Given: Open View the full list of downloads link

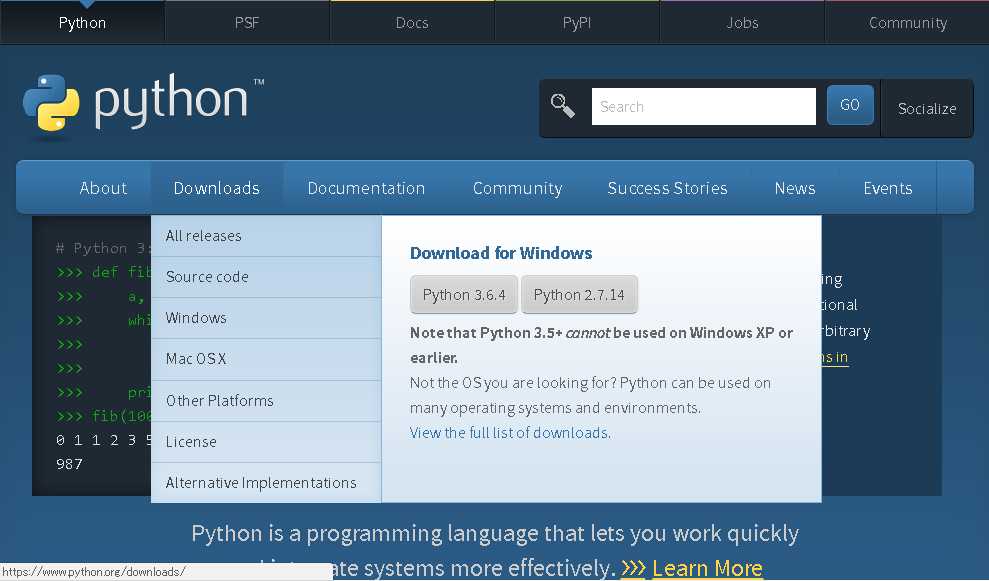Looking at the screenshot, I should coord(510,433).
